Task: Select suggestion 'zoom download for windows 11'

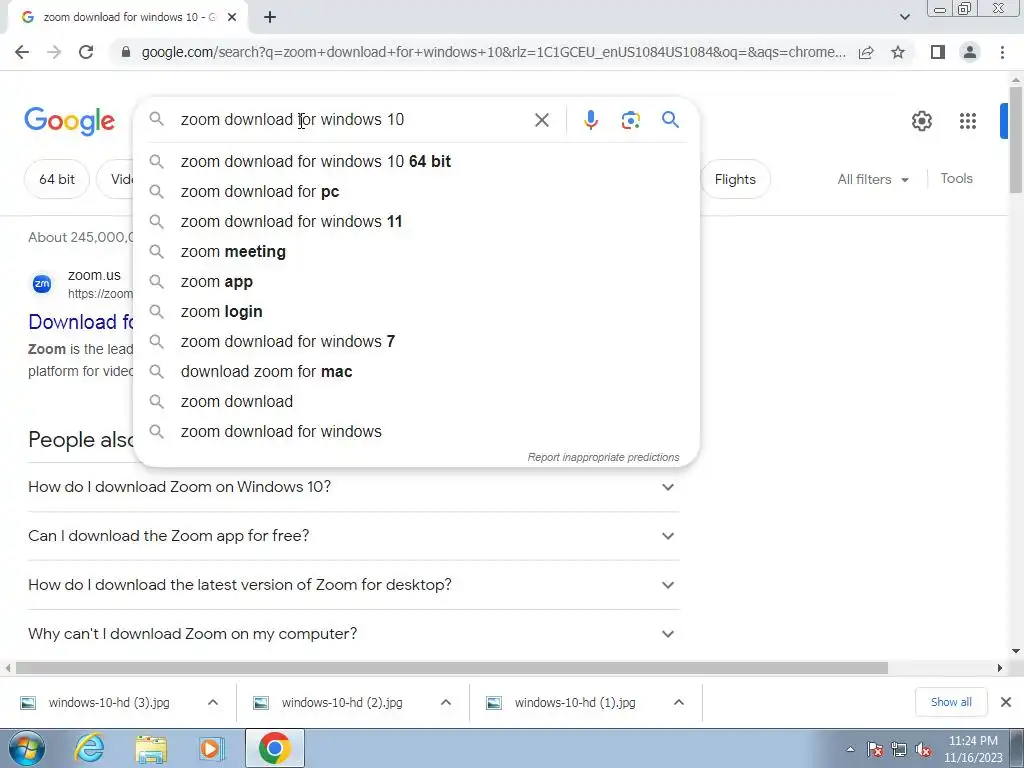Action: click(x=417, y=221)
